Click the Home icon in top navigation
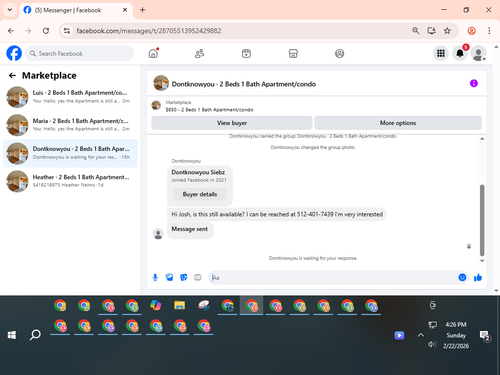The width and height of the screenshot is (500, 375). pyautogui.click(x=153, y=53)
